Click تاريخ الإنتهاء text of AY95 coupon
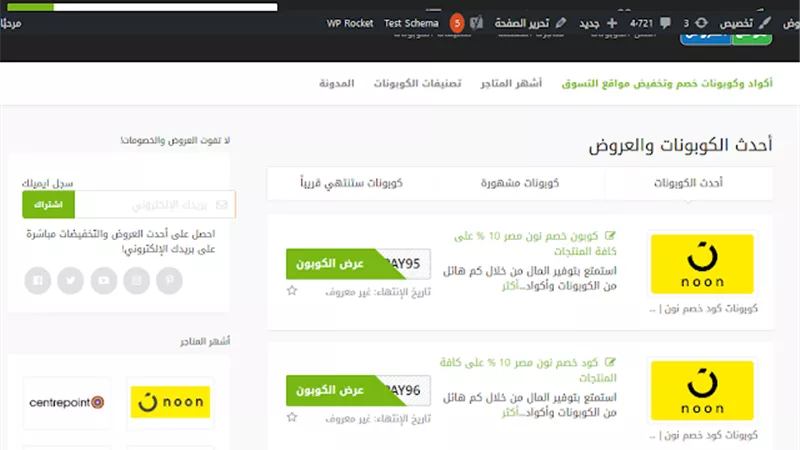This screenshot has height=450, width=800. pyautogui.click(x=378, y=292)
